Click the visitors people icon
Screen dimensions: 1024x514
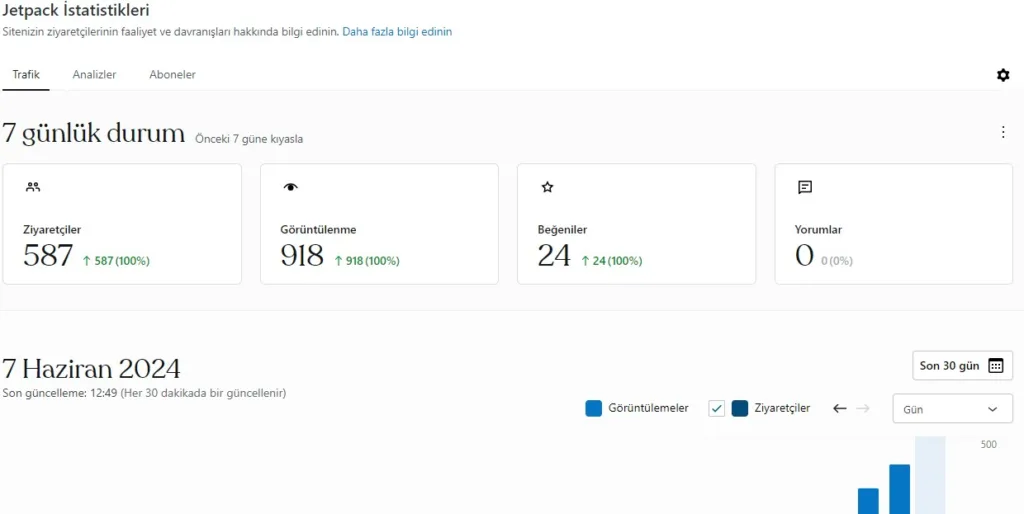click(33, 187)
